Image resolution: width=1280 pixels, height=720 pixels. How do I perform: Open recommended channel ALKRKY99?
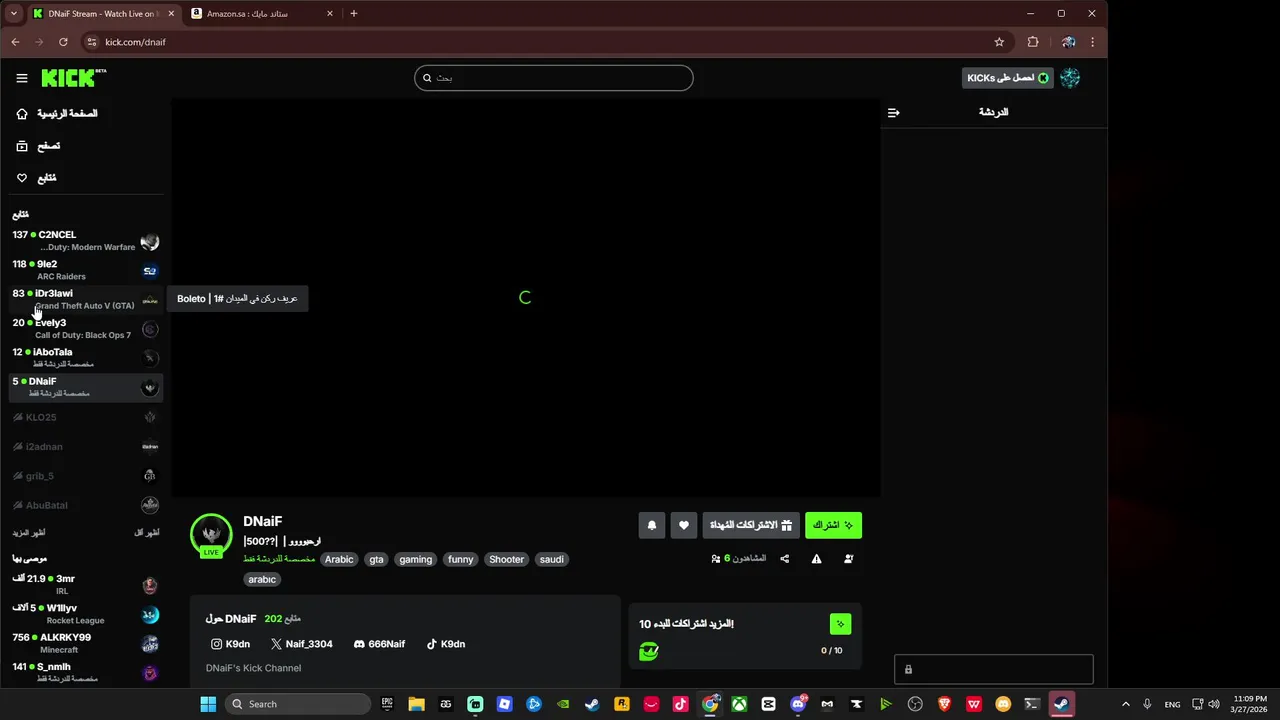point(86,643)
